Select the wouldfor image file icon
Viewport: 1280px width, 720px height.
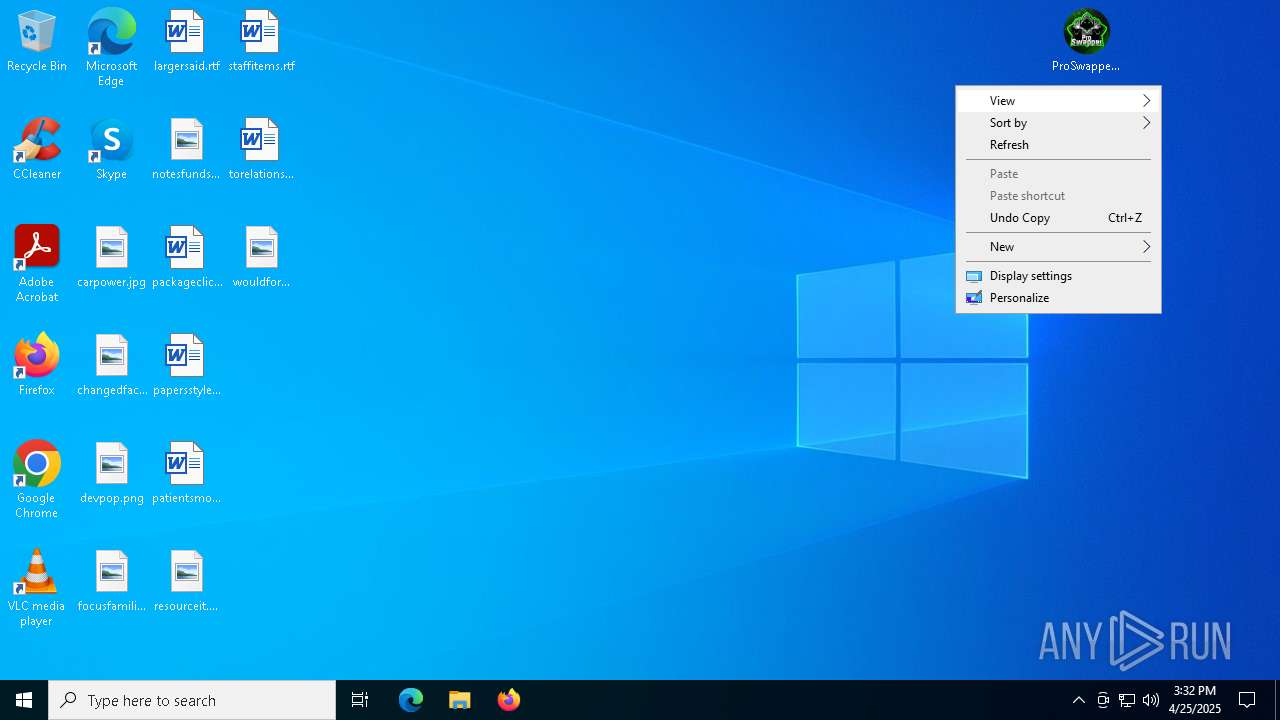[261, 257]
